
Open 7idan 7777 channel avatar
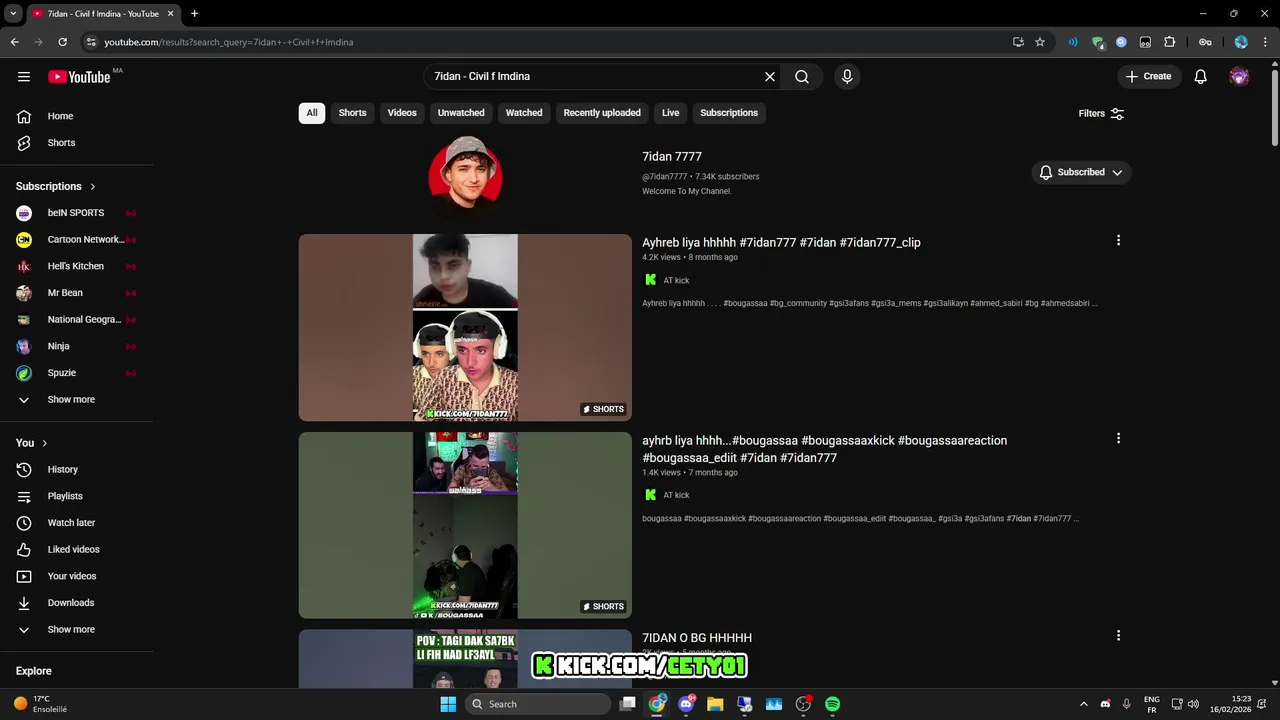pyautogui.click(x=465, y=172)
